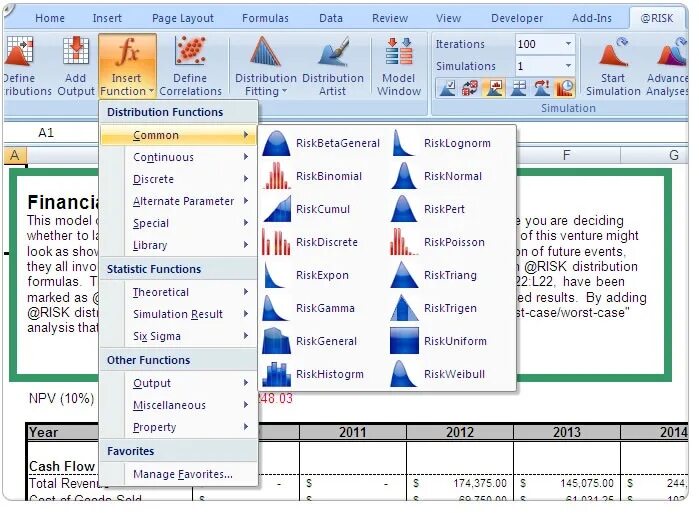Open the Simulations count dropdown
The image size is (699, 513).
[x=568, y=66]
